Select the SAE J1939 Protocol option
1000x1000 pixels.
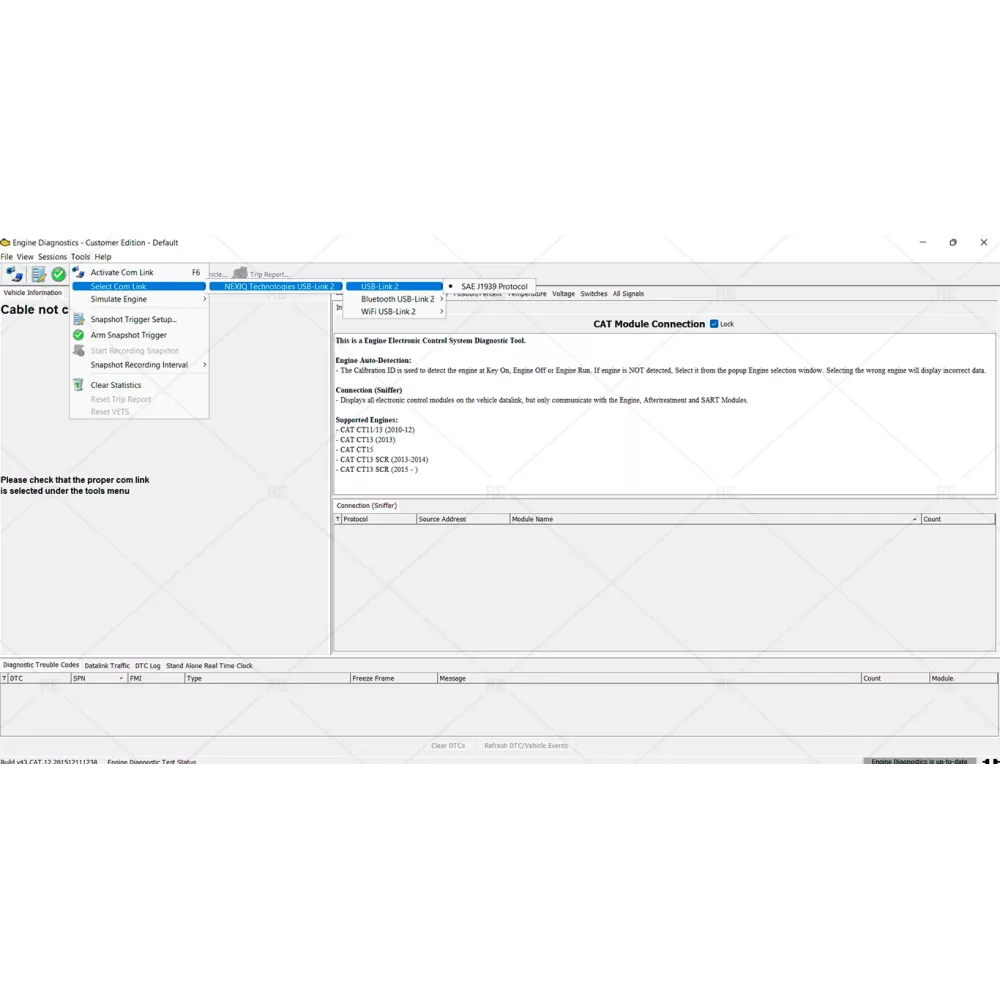pyautogui.click(x=494, y=287)
